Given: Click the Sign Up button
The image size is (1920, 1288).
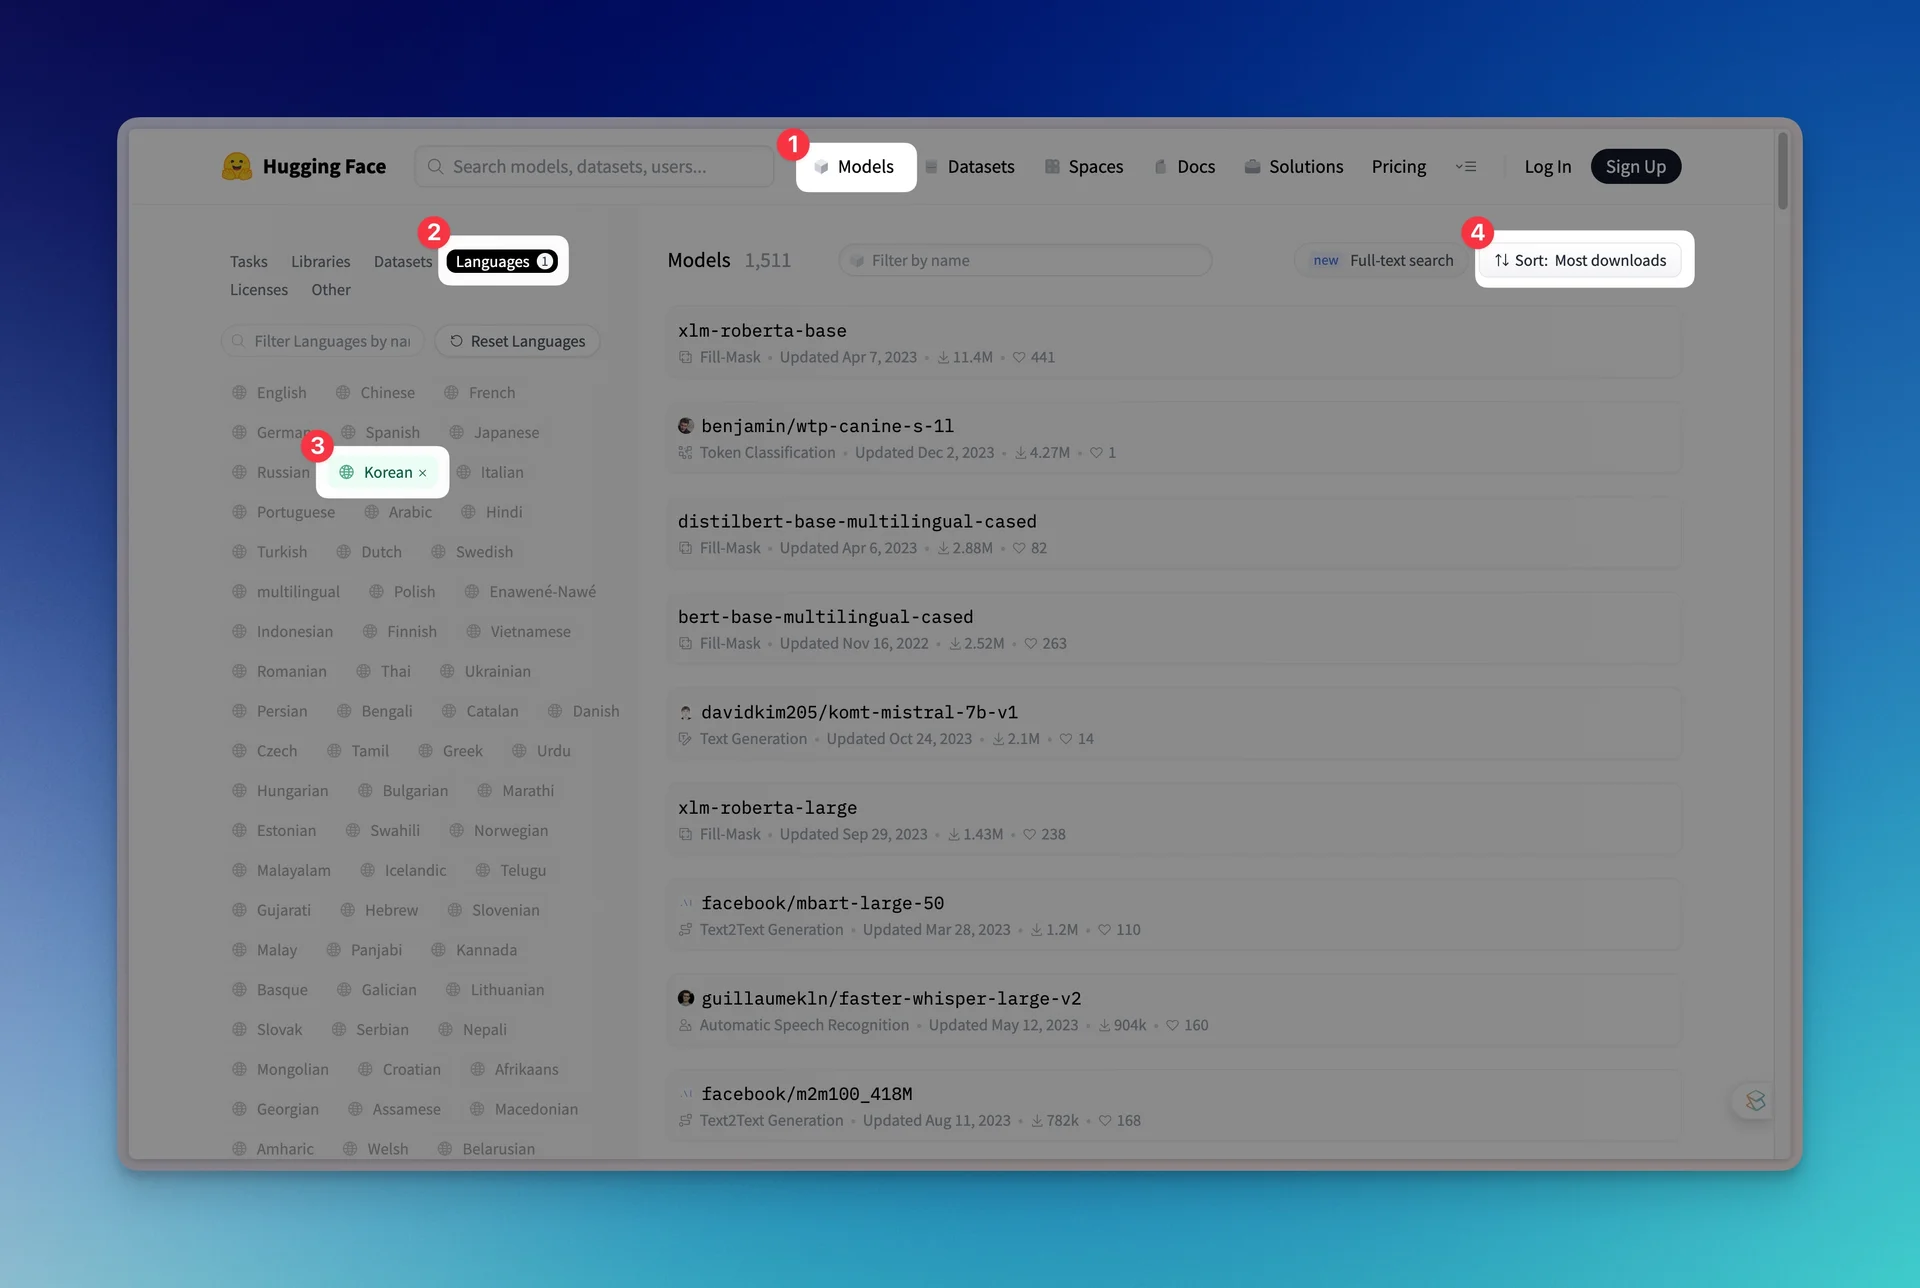Looking at the screenshot, I should pyautogui.click(x=1635, y=167).
